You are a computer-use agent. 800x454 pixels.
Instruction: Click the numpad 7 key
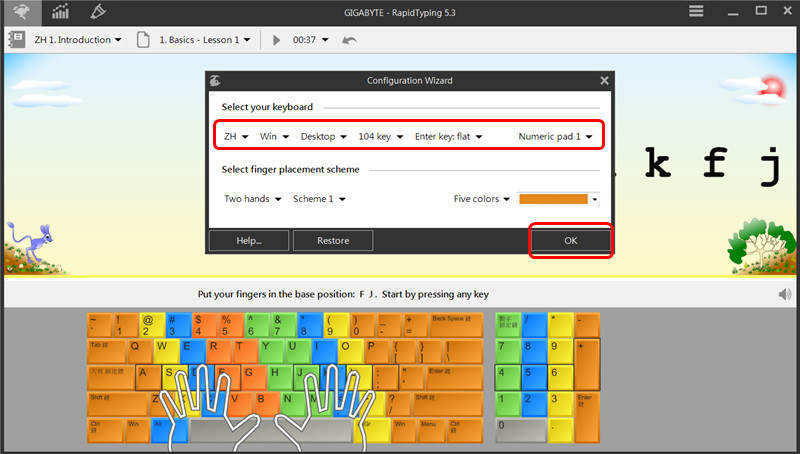[x=508, y=351]
